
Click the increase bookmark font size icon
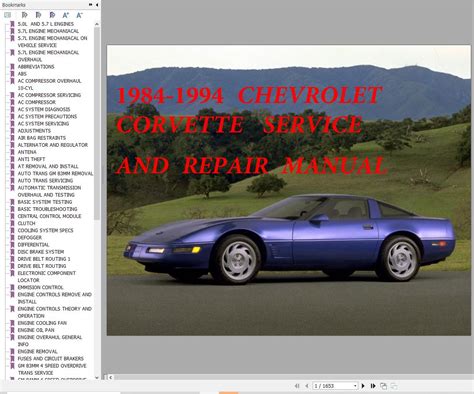[x=66, y=15]
